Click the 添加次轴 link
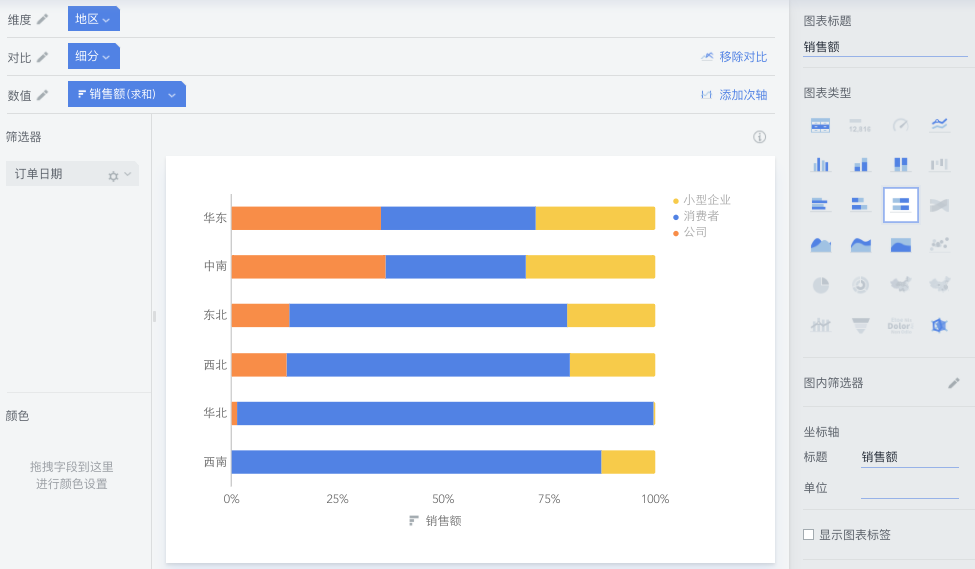Viewport: 975px width, 569px height. 734,95
